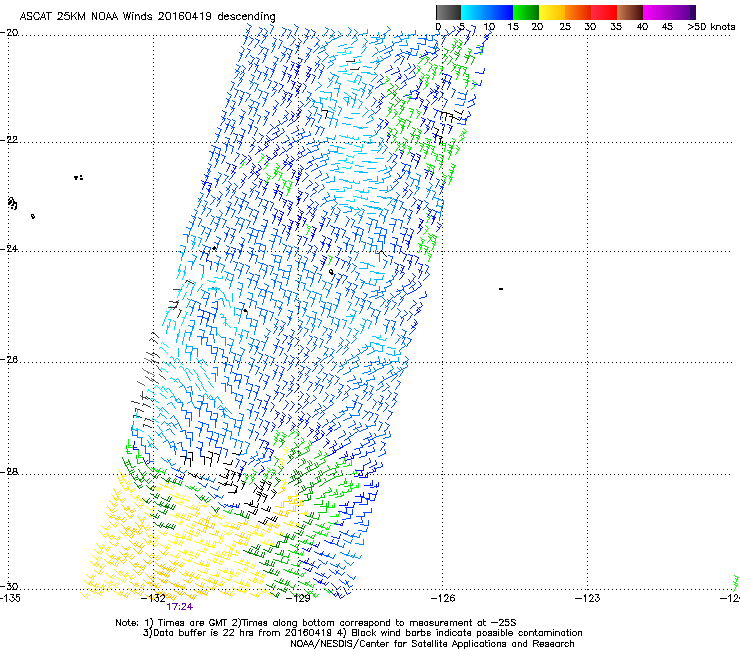
Task: Click the legend value '25'
Action: (x=565, y=27)
